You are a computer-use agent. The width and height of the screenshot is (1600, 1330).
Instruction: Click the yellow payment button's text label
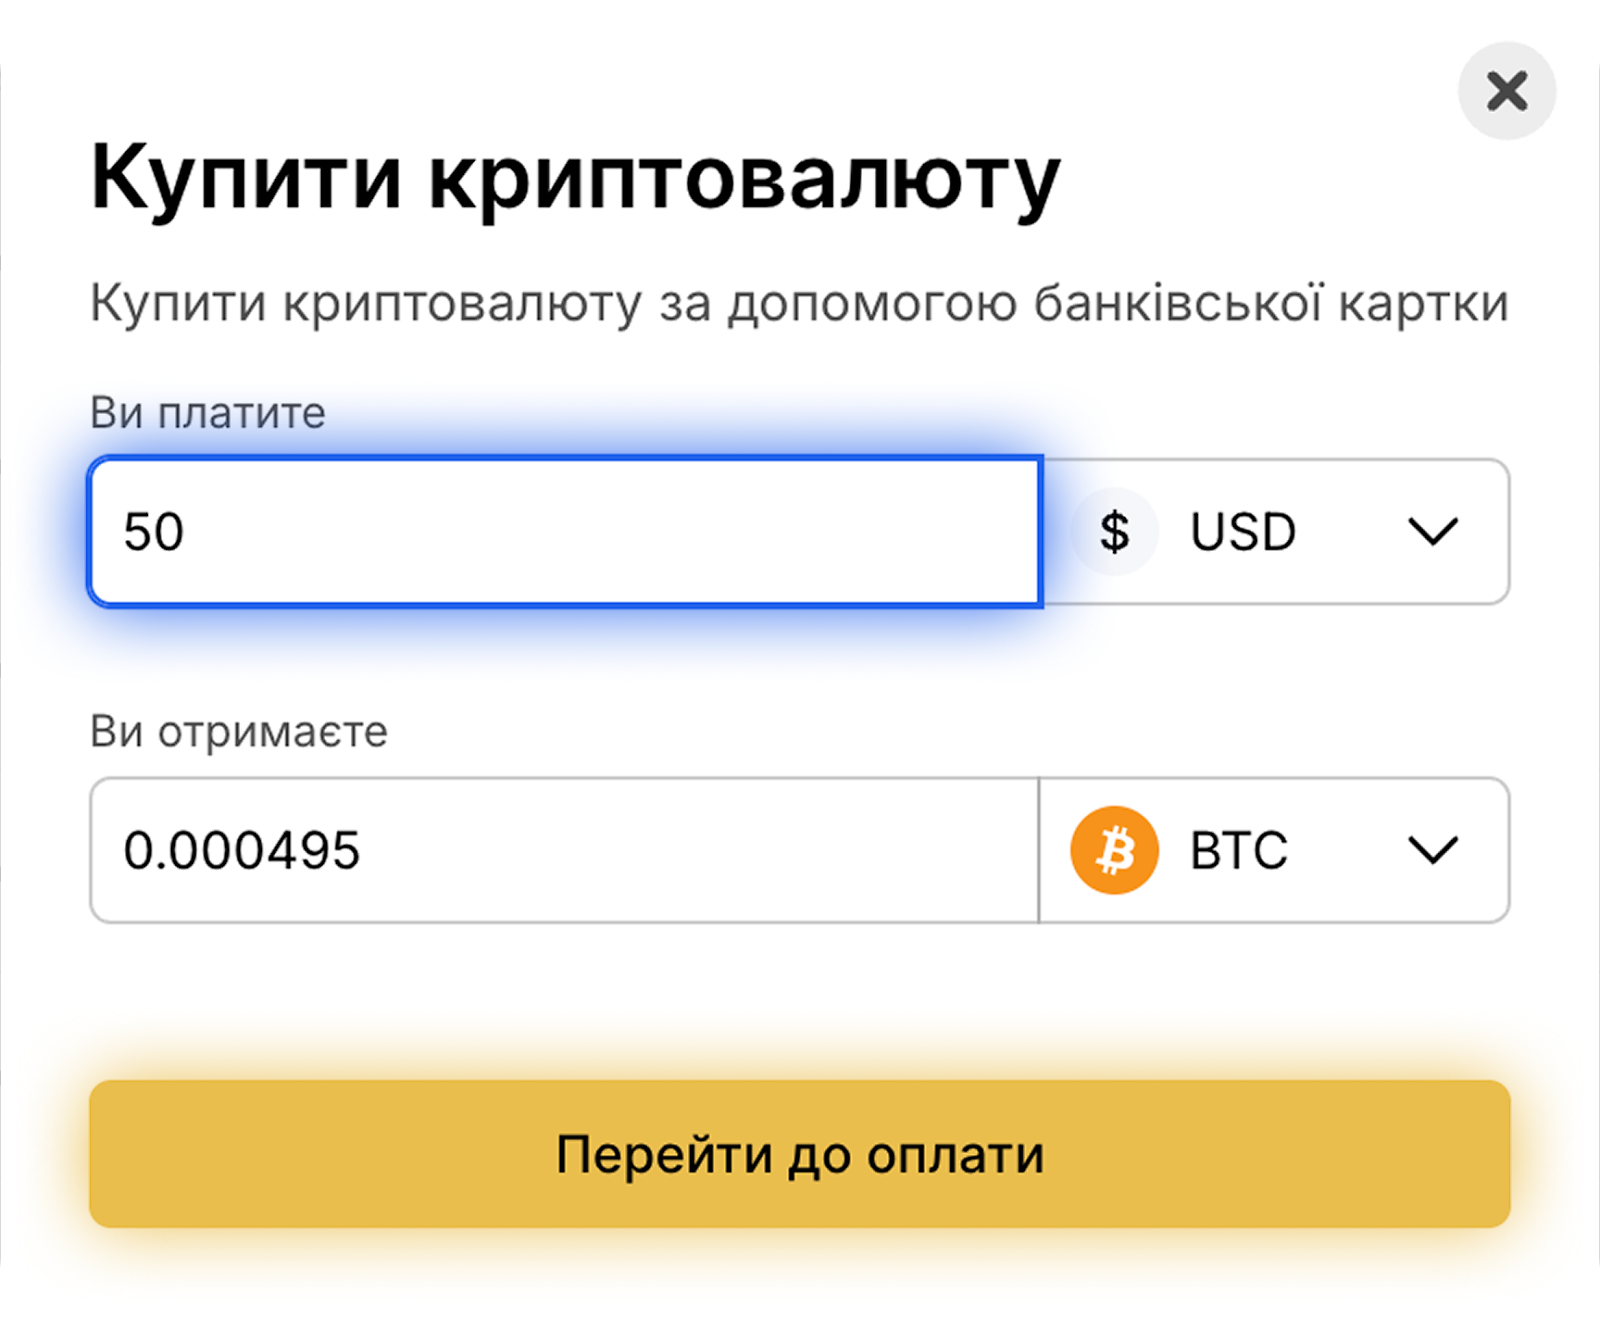click(x=800, y=1154)
